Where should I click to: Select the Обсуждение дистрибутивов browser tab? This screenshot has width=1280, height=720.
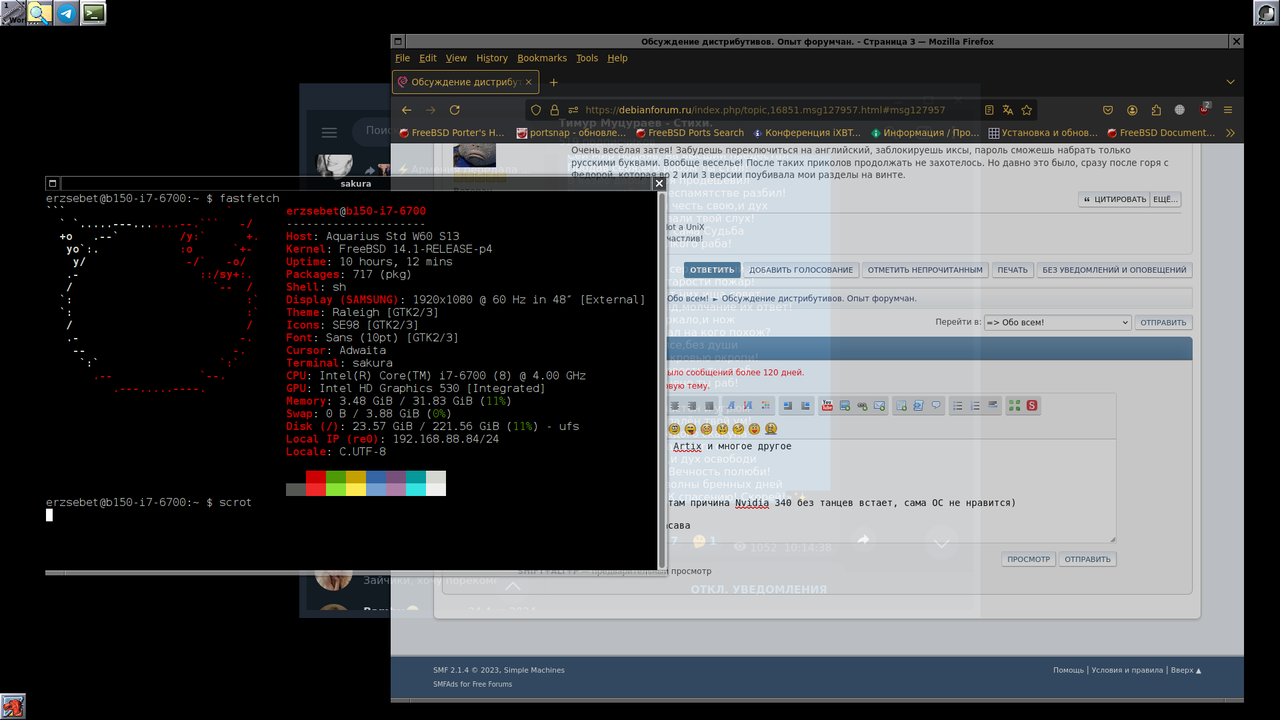coord(466,82)
